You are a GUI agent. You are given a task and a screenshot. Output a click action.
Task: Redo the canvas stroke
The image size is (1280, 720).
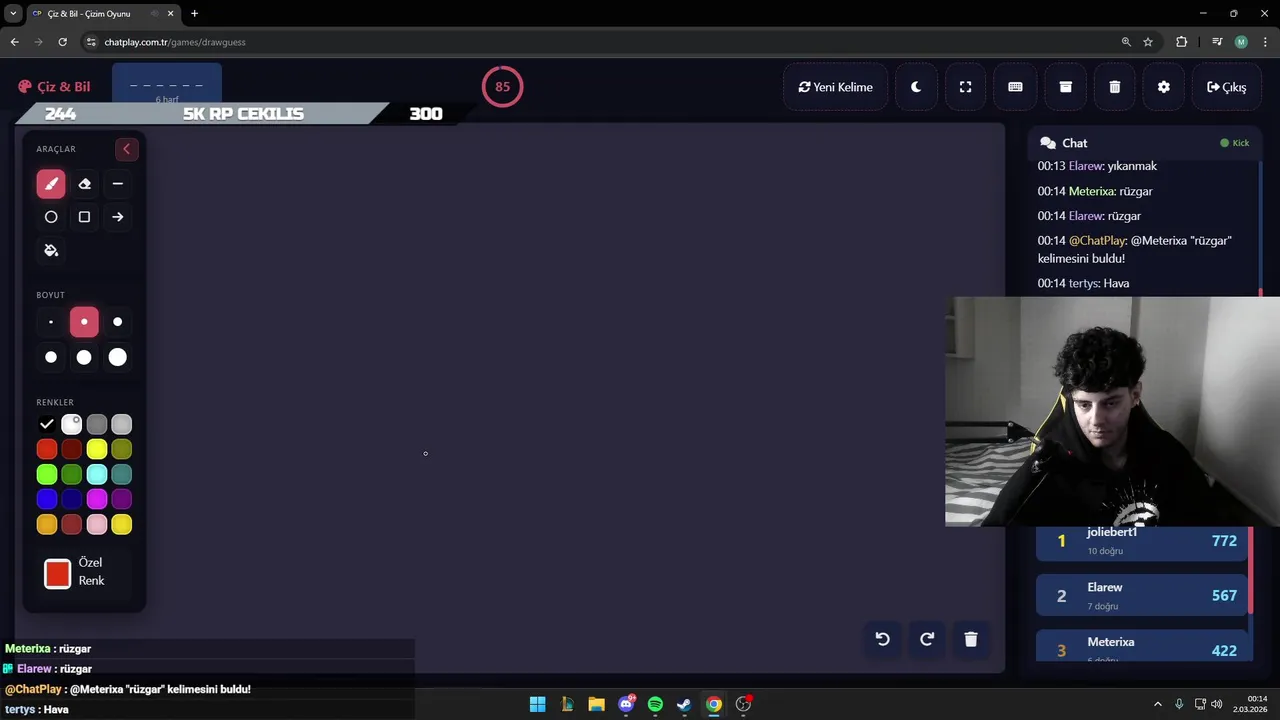pyautogui.click(x=927, y=639)
